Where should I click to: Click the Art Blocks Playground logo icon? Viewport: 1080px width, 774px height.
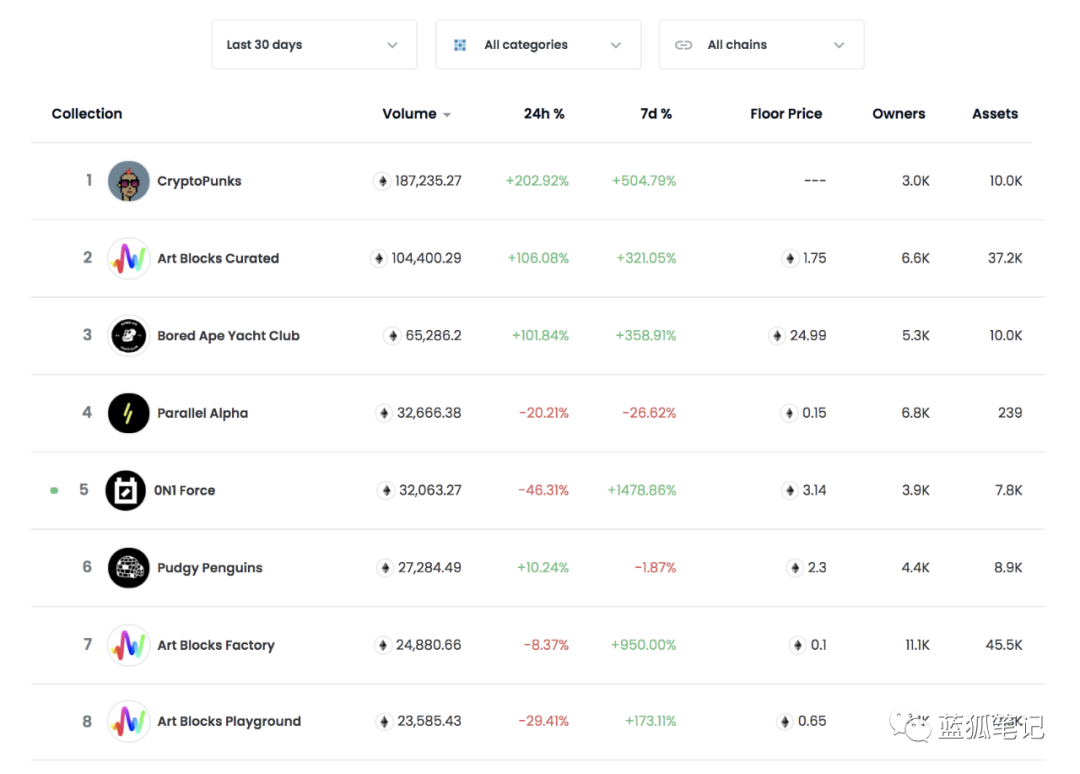point(129,721)
